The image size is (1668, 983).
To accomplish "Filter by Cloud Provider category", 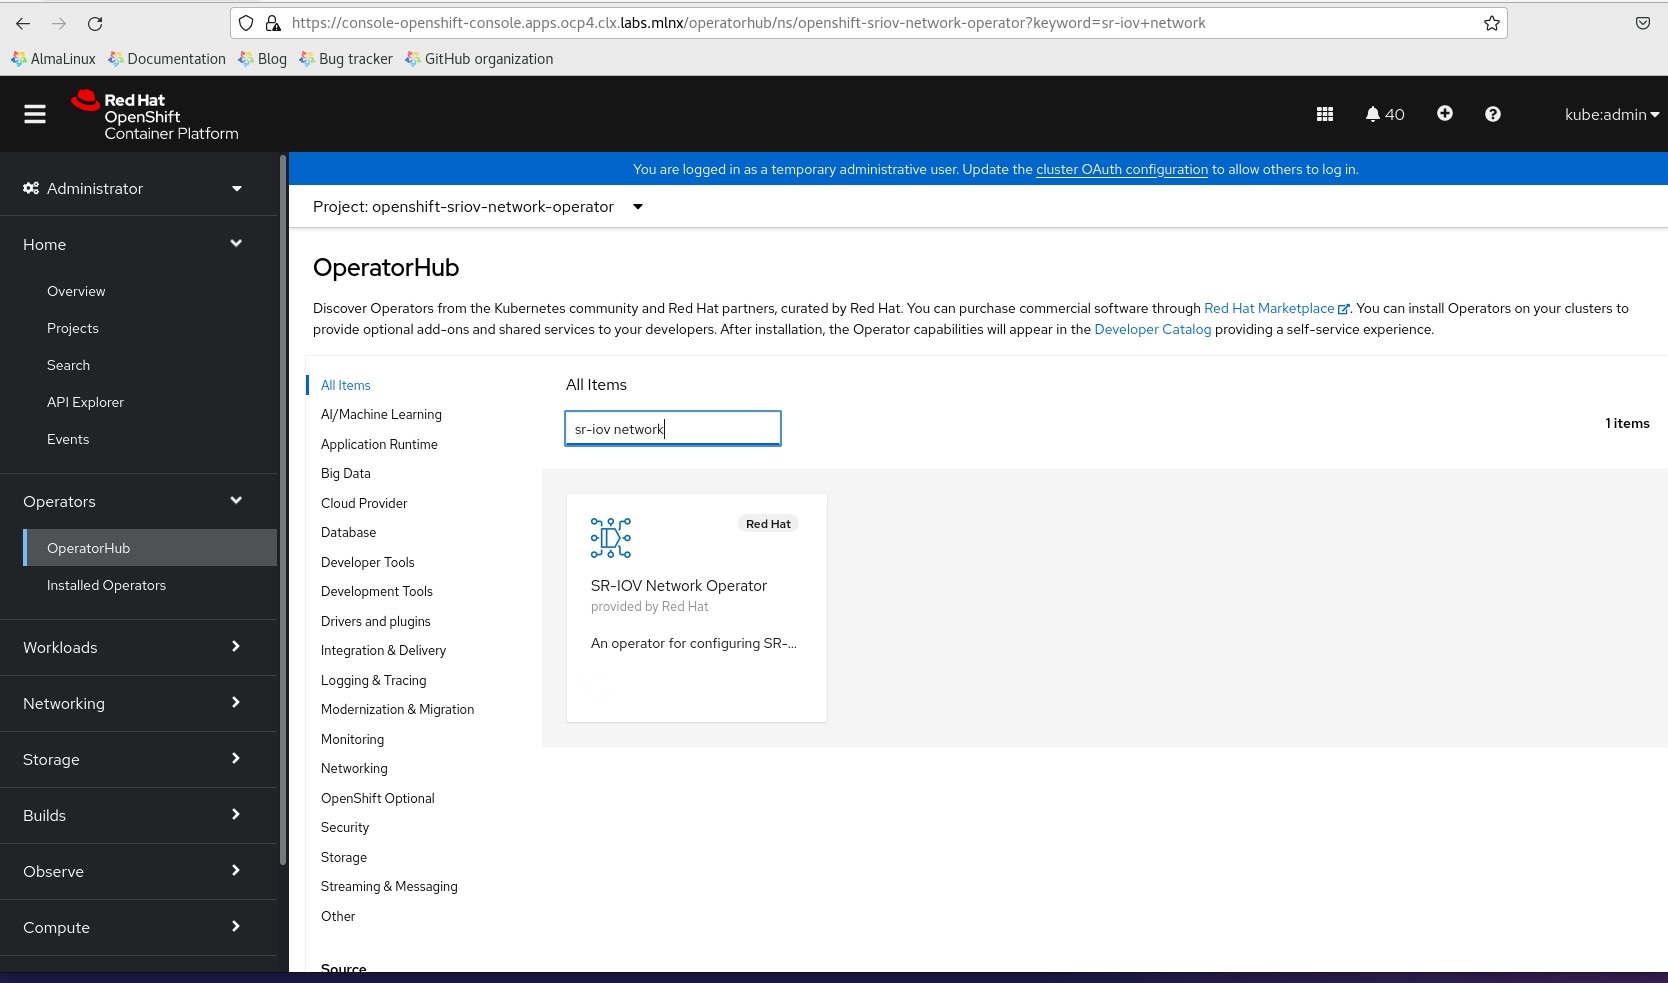I will (x=364, y=503).
